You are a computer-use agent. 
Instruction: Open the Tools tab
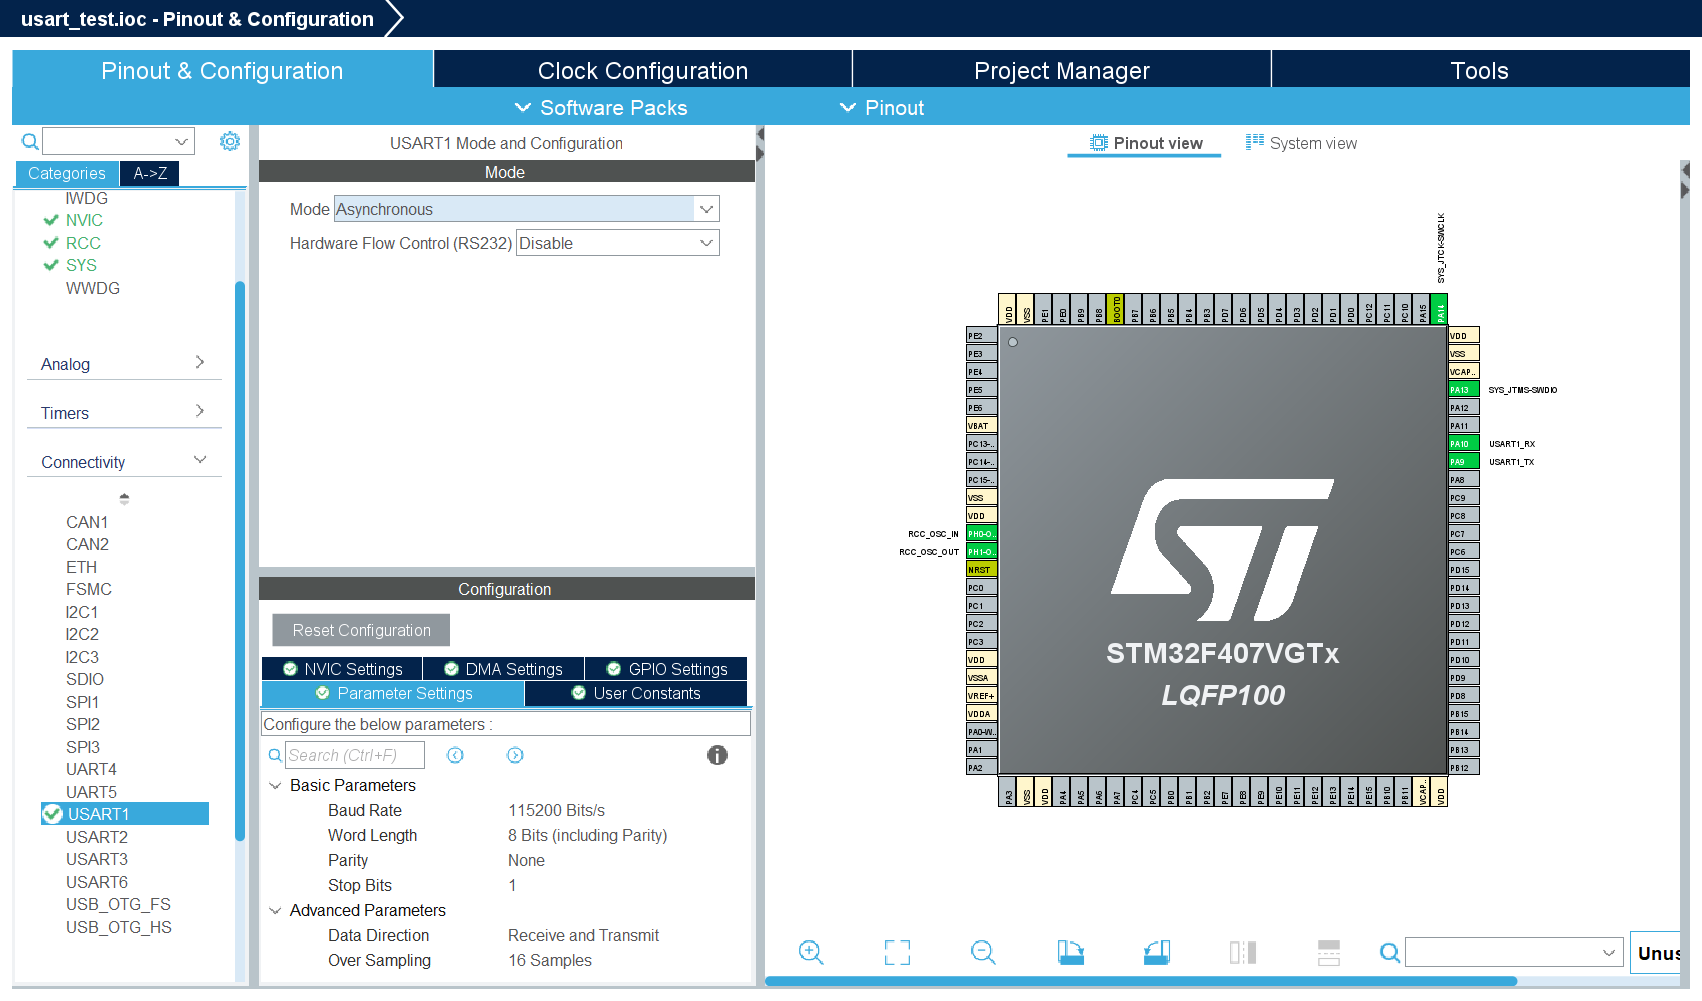[1480, 70]
